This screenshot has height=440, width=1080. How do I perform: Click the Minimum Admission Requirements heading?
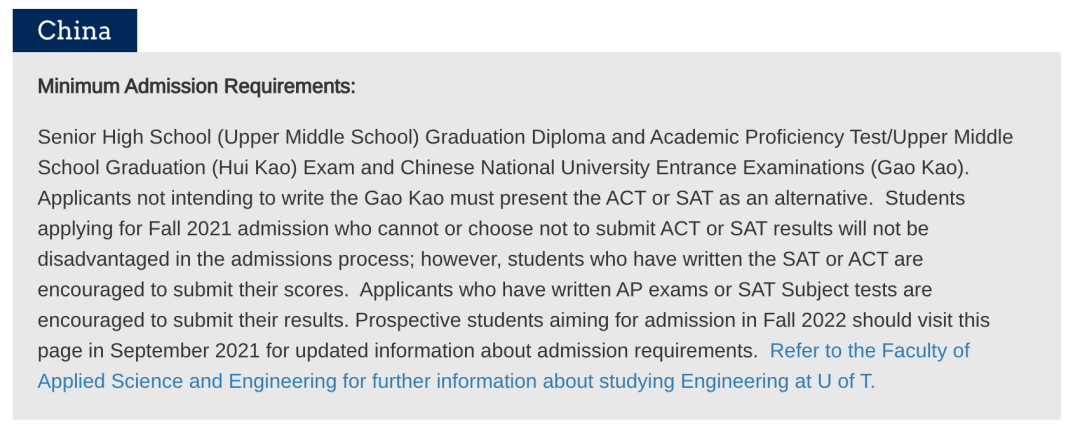click(x=196, y=87)
